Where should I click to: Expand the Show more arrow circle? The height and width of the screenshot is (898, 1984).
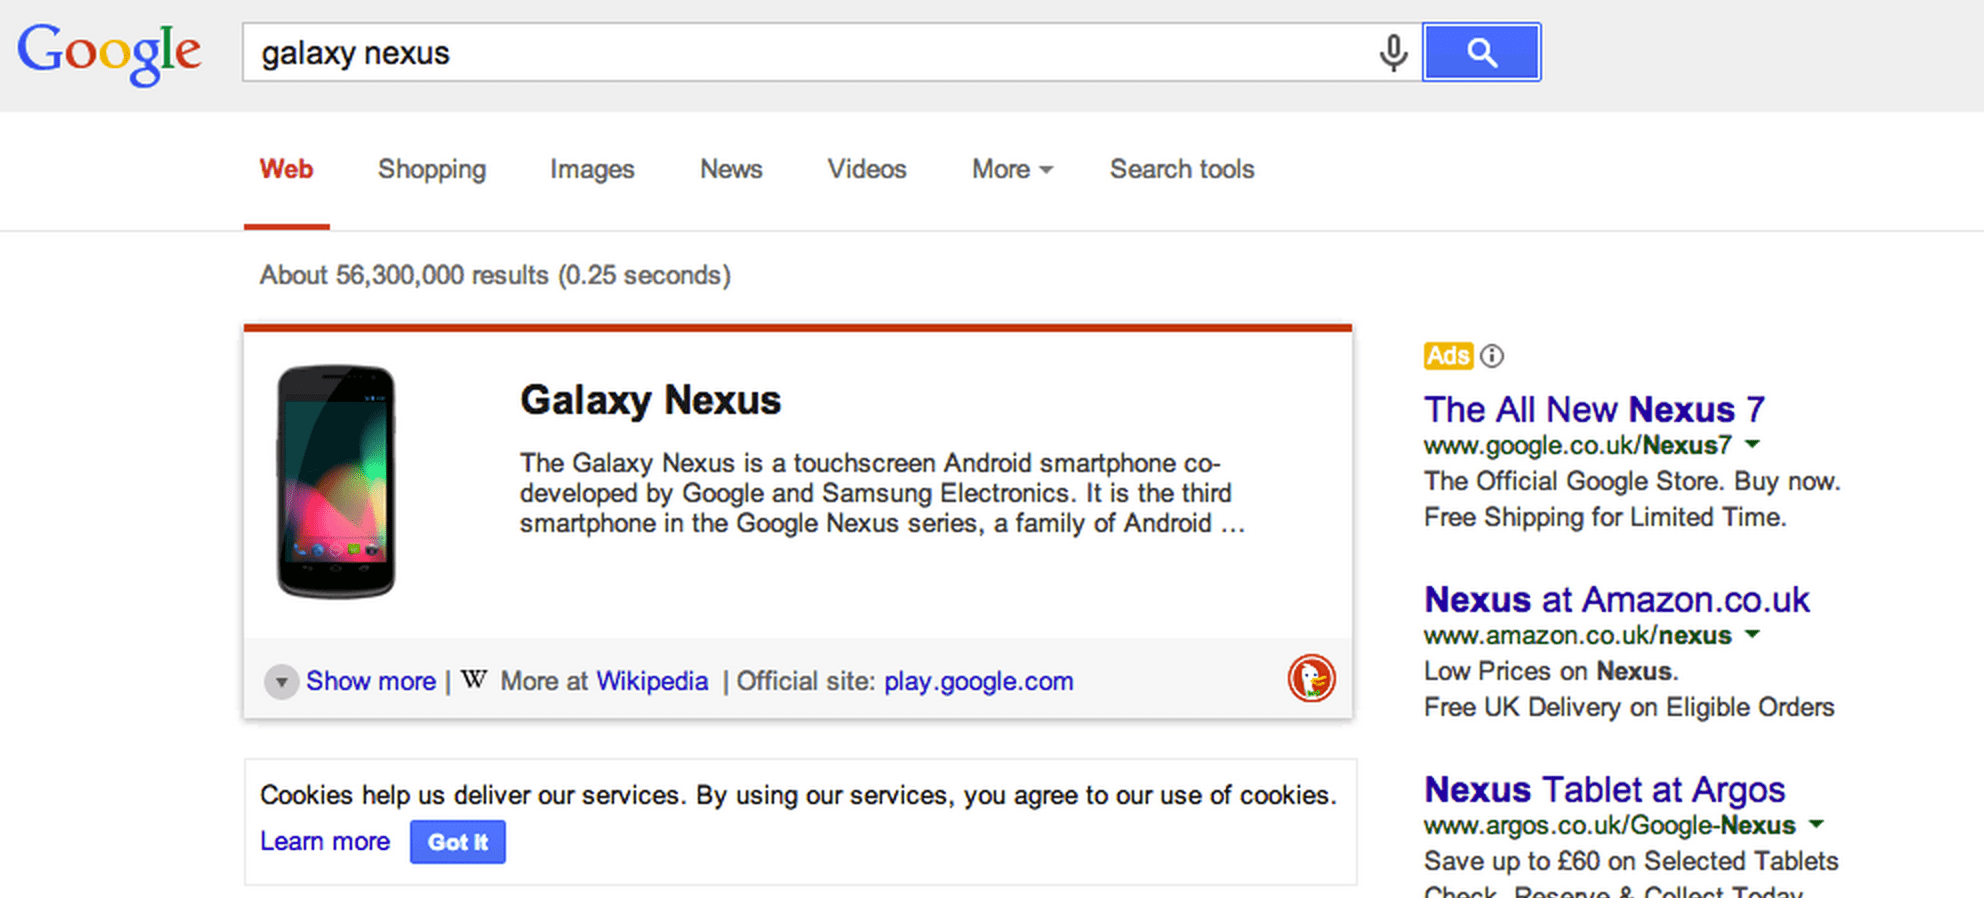click(x=282, y=682)
